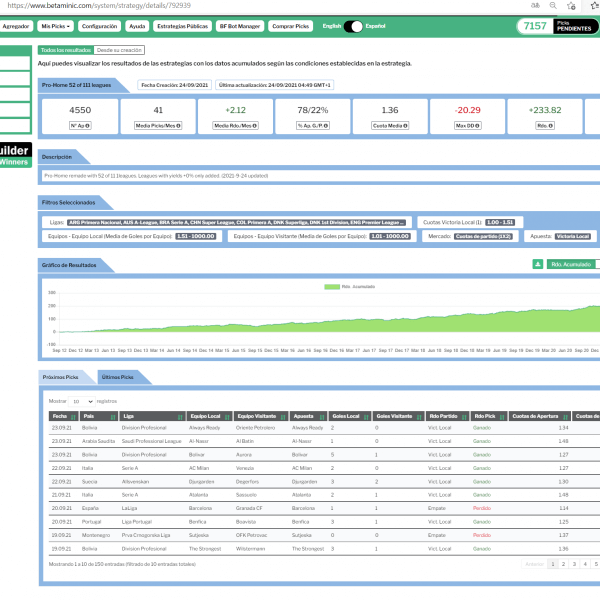600x600 pixels.
Task: Click Saudi Professional League cell
Action: pos(152,441)
